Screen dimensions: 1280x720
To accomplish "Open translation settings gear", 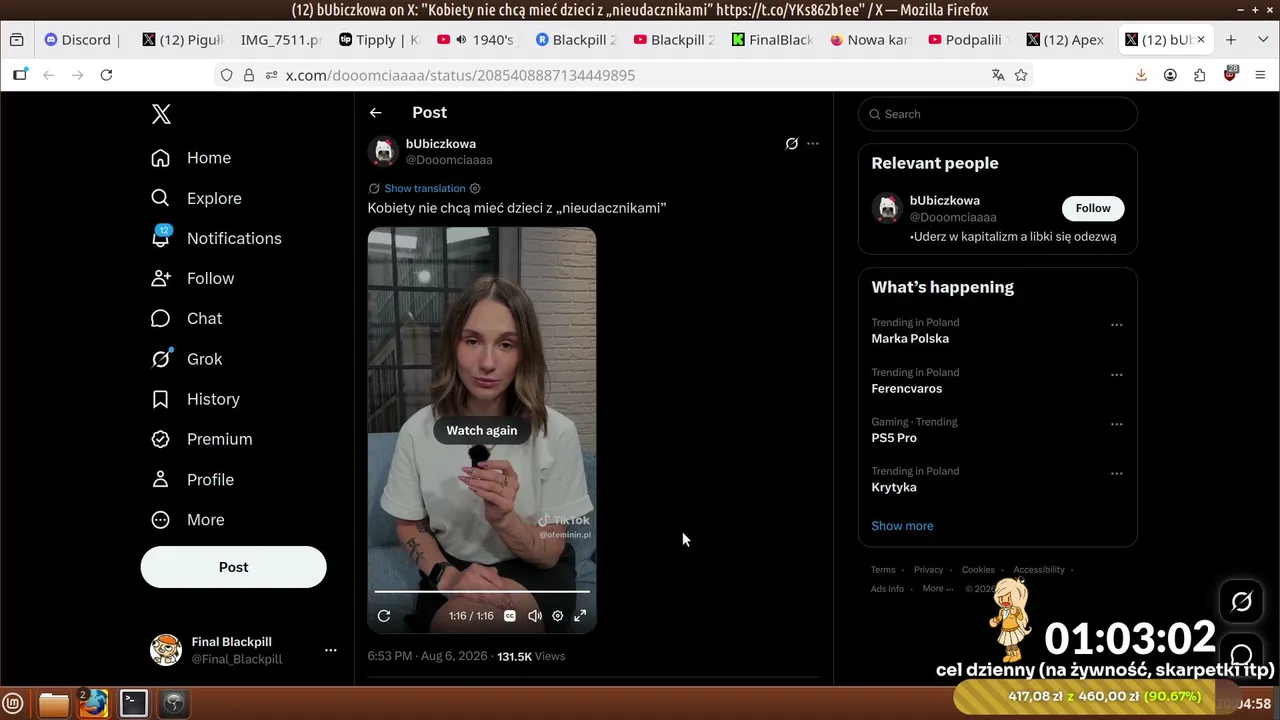I will [x=475, y=188].
